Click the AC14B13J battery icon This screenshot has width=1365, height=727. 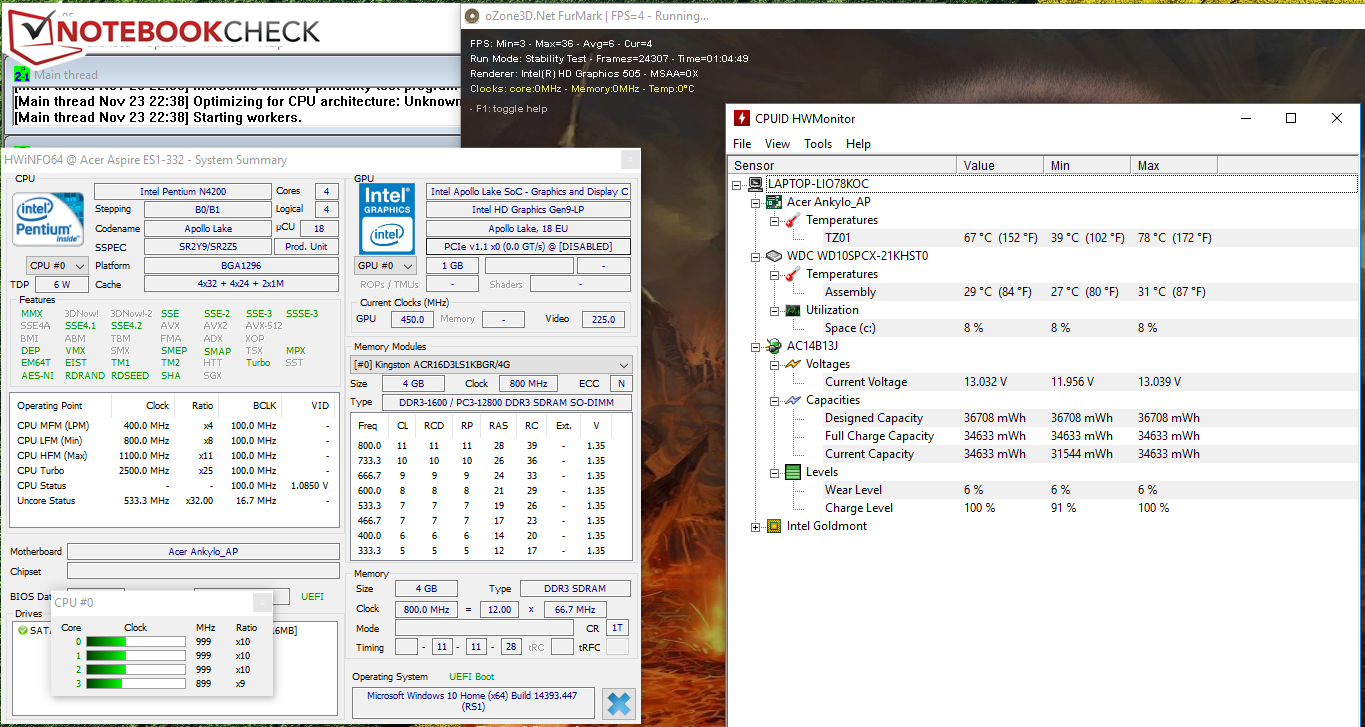pos(774,346)
